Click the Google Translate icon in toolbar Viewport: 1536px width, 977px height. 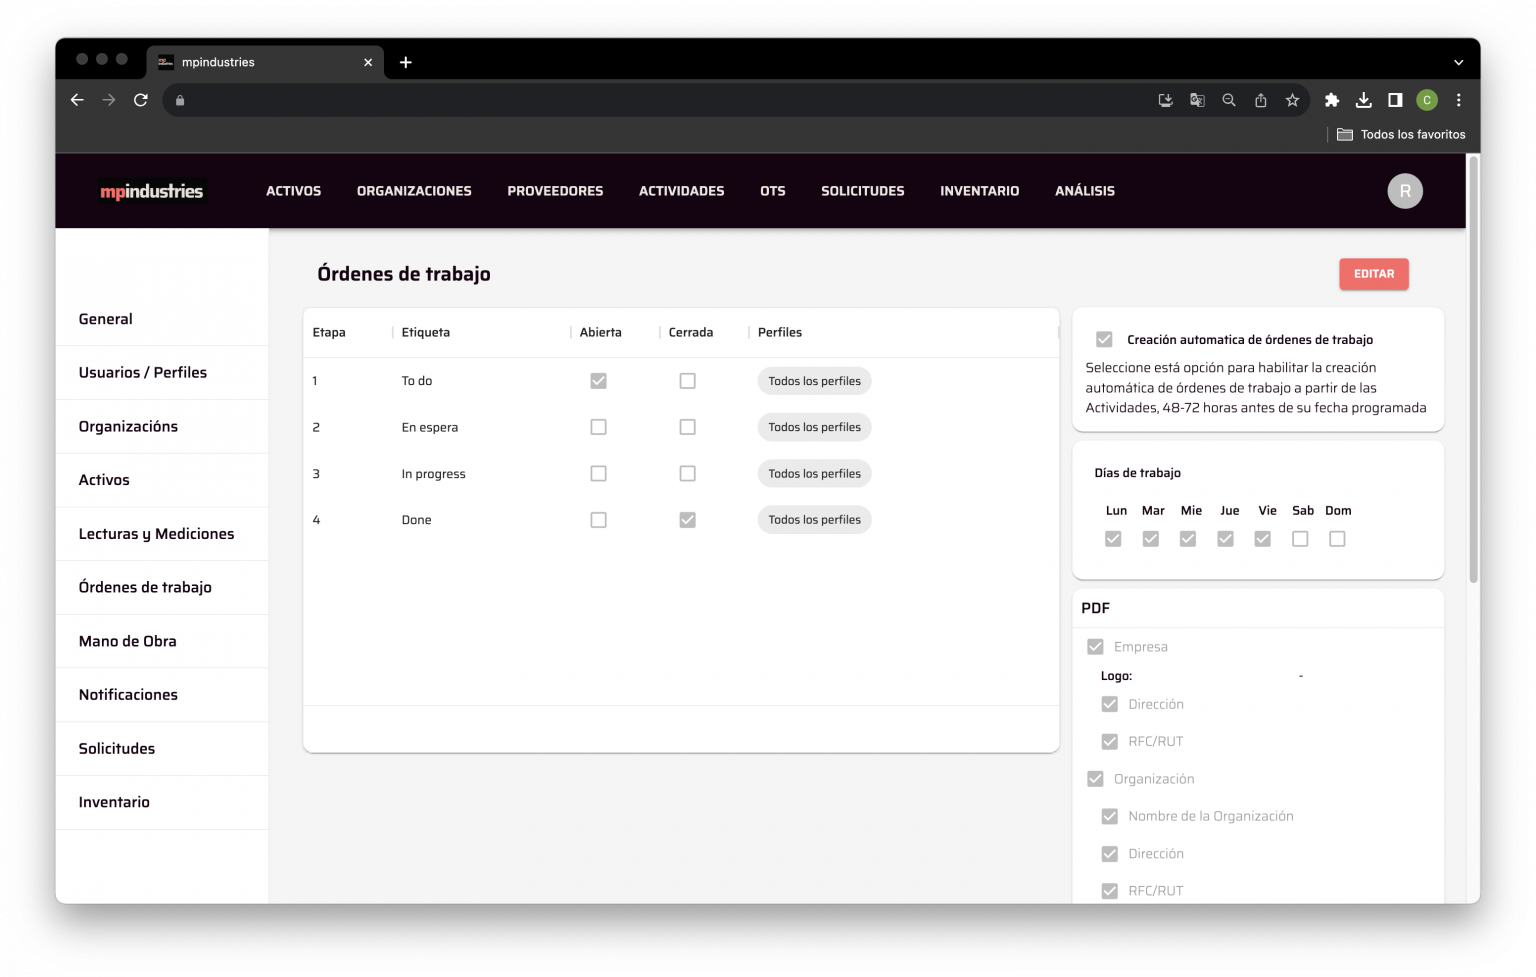[x=1197, y=100]
